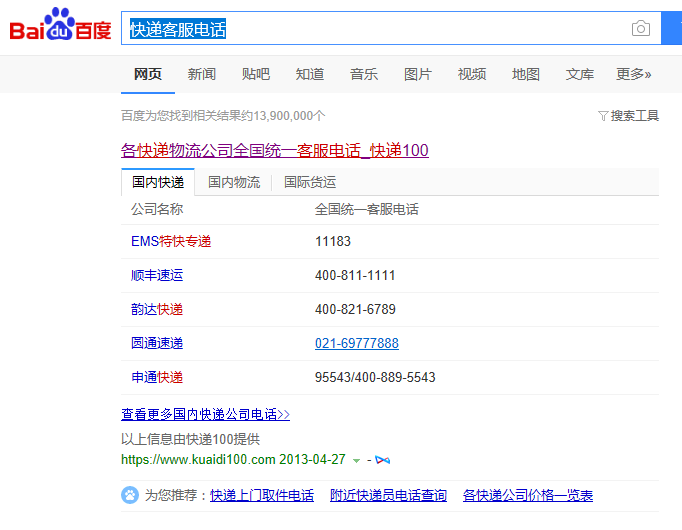682x530 pixels.
Task: Open the 地图 search tab
Action: (x=525, y=74)
